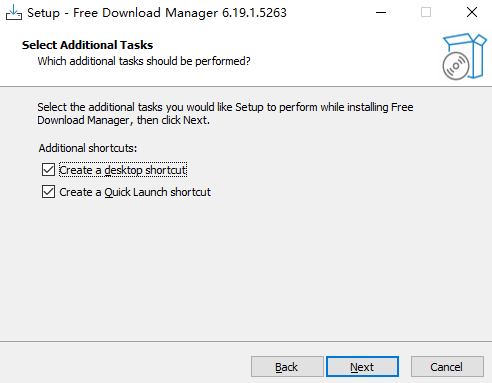Viewport: 492px width, 383px height.
Task: Click the 'Select Additional Tasks' heading
Action: (x=87, y=45)
